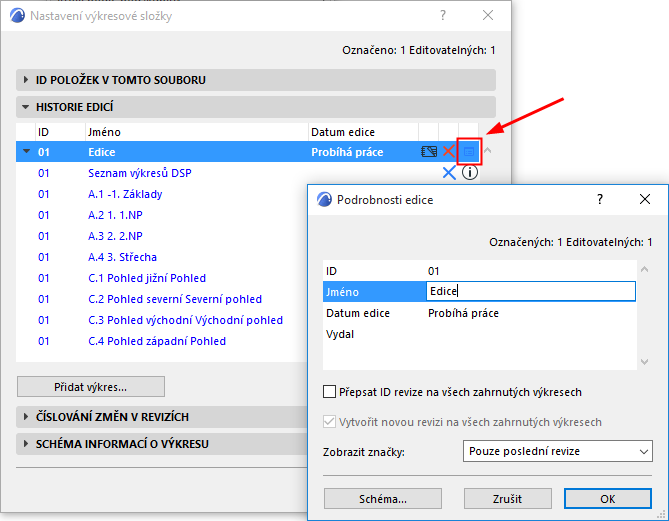Click the Jméno column header

196,132
